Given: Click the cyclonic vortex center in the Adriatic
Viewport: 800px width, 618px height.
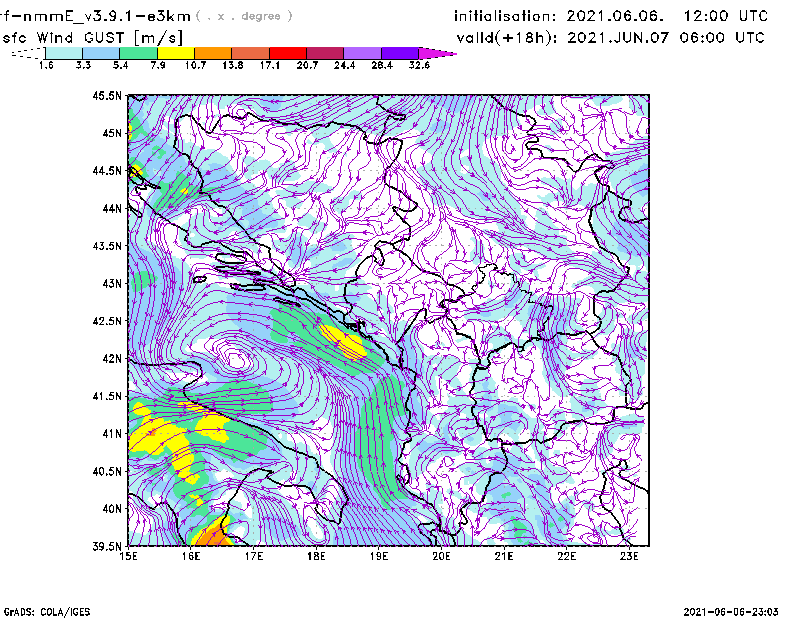Looking at the screenshot, I should (236, 359).
